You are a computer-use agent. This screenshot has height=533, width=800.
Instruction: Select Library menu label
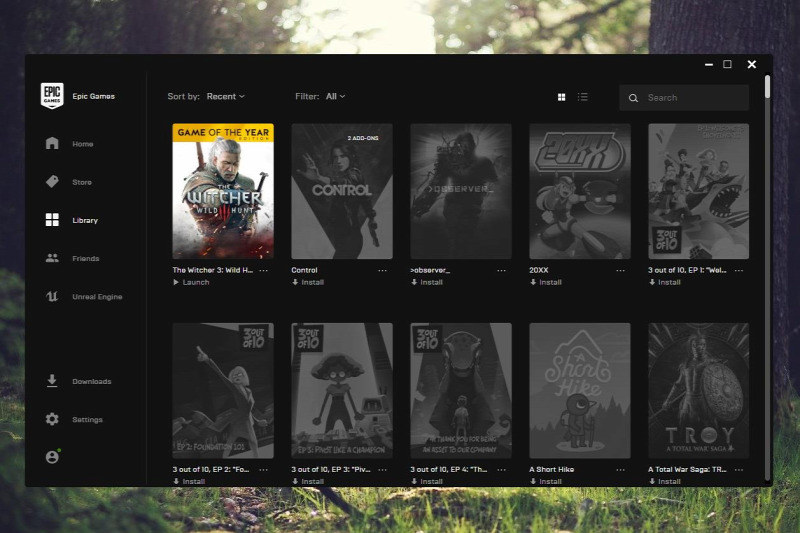pos(85,220)
